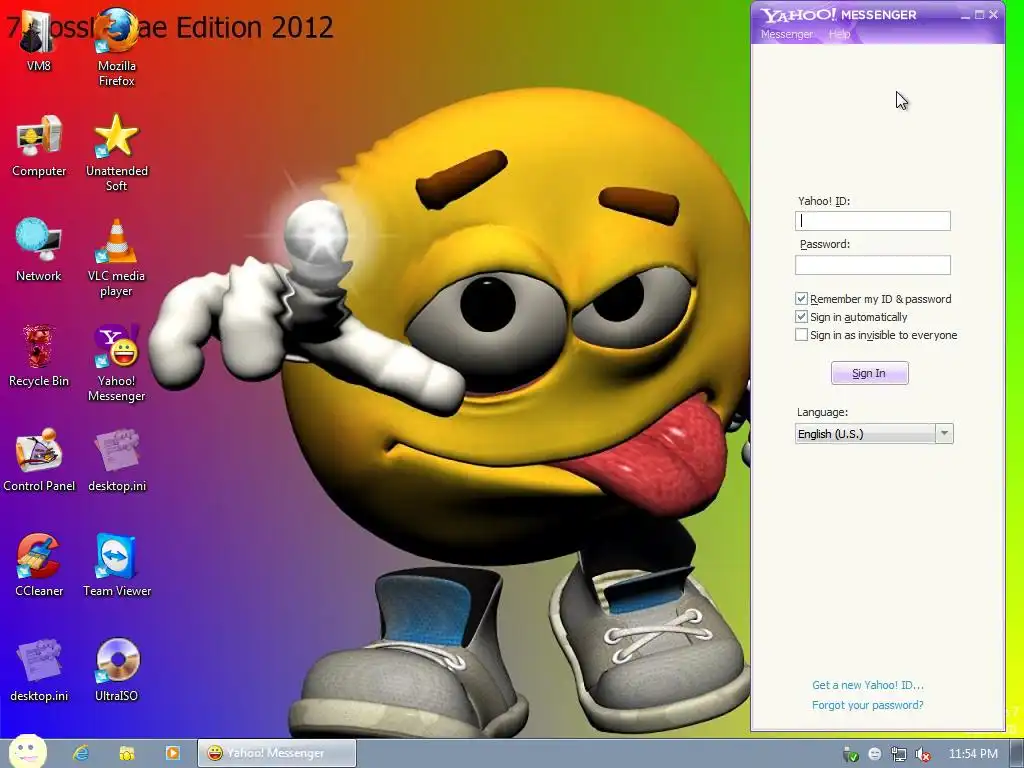Viewport: 1024px width, 768px height.
Task: Click the Yahoo smiley tray icon
Action: (874, 754)
